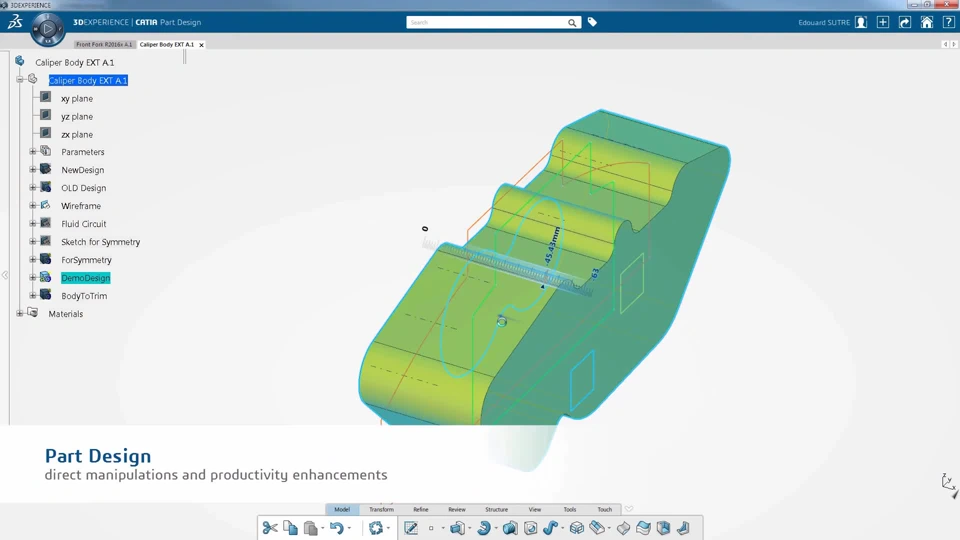Switch to Front Fork R2016x A.1 tab
960x540 pixels.
104,44
